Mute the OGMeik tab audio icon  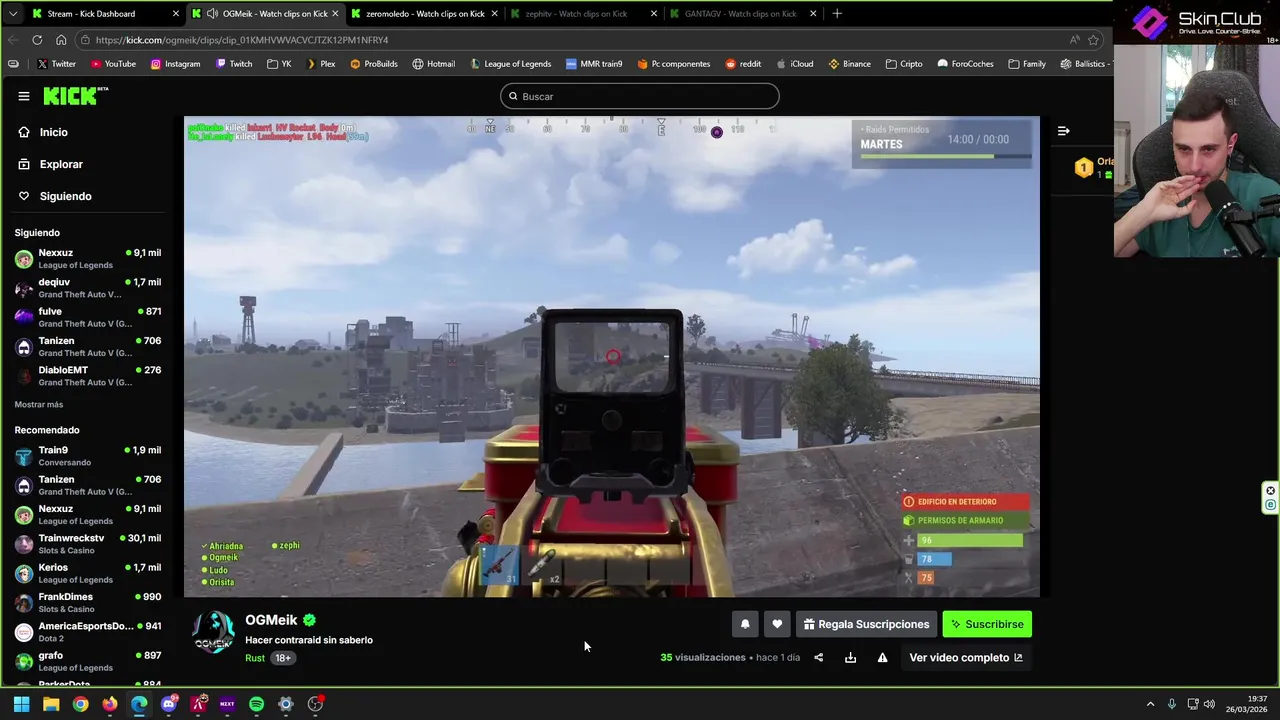coord(212,14)
